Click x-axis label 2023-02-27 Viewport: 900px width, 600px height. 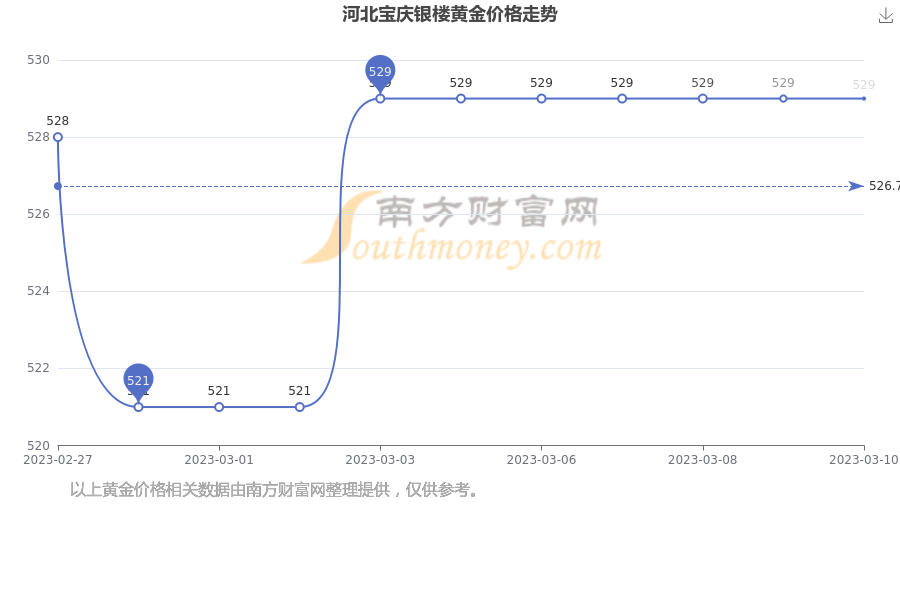pyautogui.click(x=58, y=460)
